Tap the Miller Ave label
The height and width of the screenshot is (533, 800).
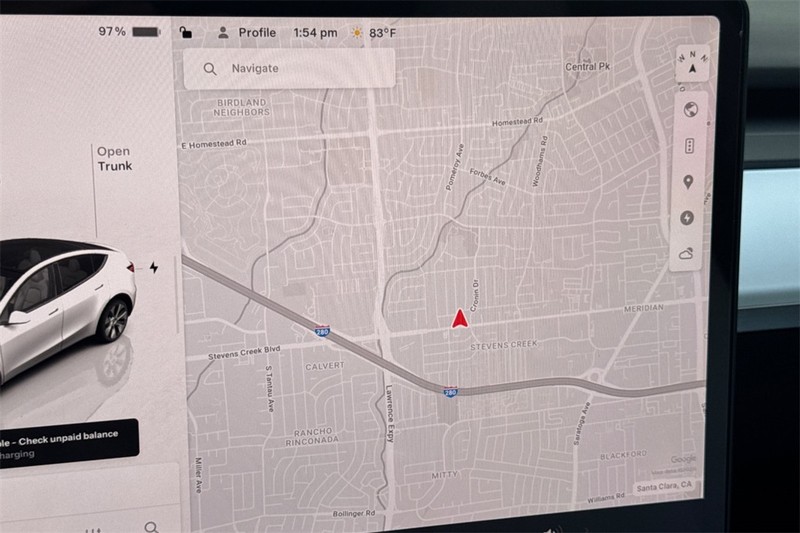click(x=198, y=474)
